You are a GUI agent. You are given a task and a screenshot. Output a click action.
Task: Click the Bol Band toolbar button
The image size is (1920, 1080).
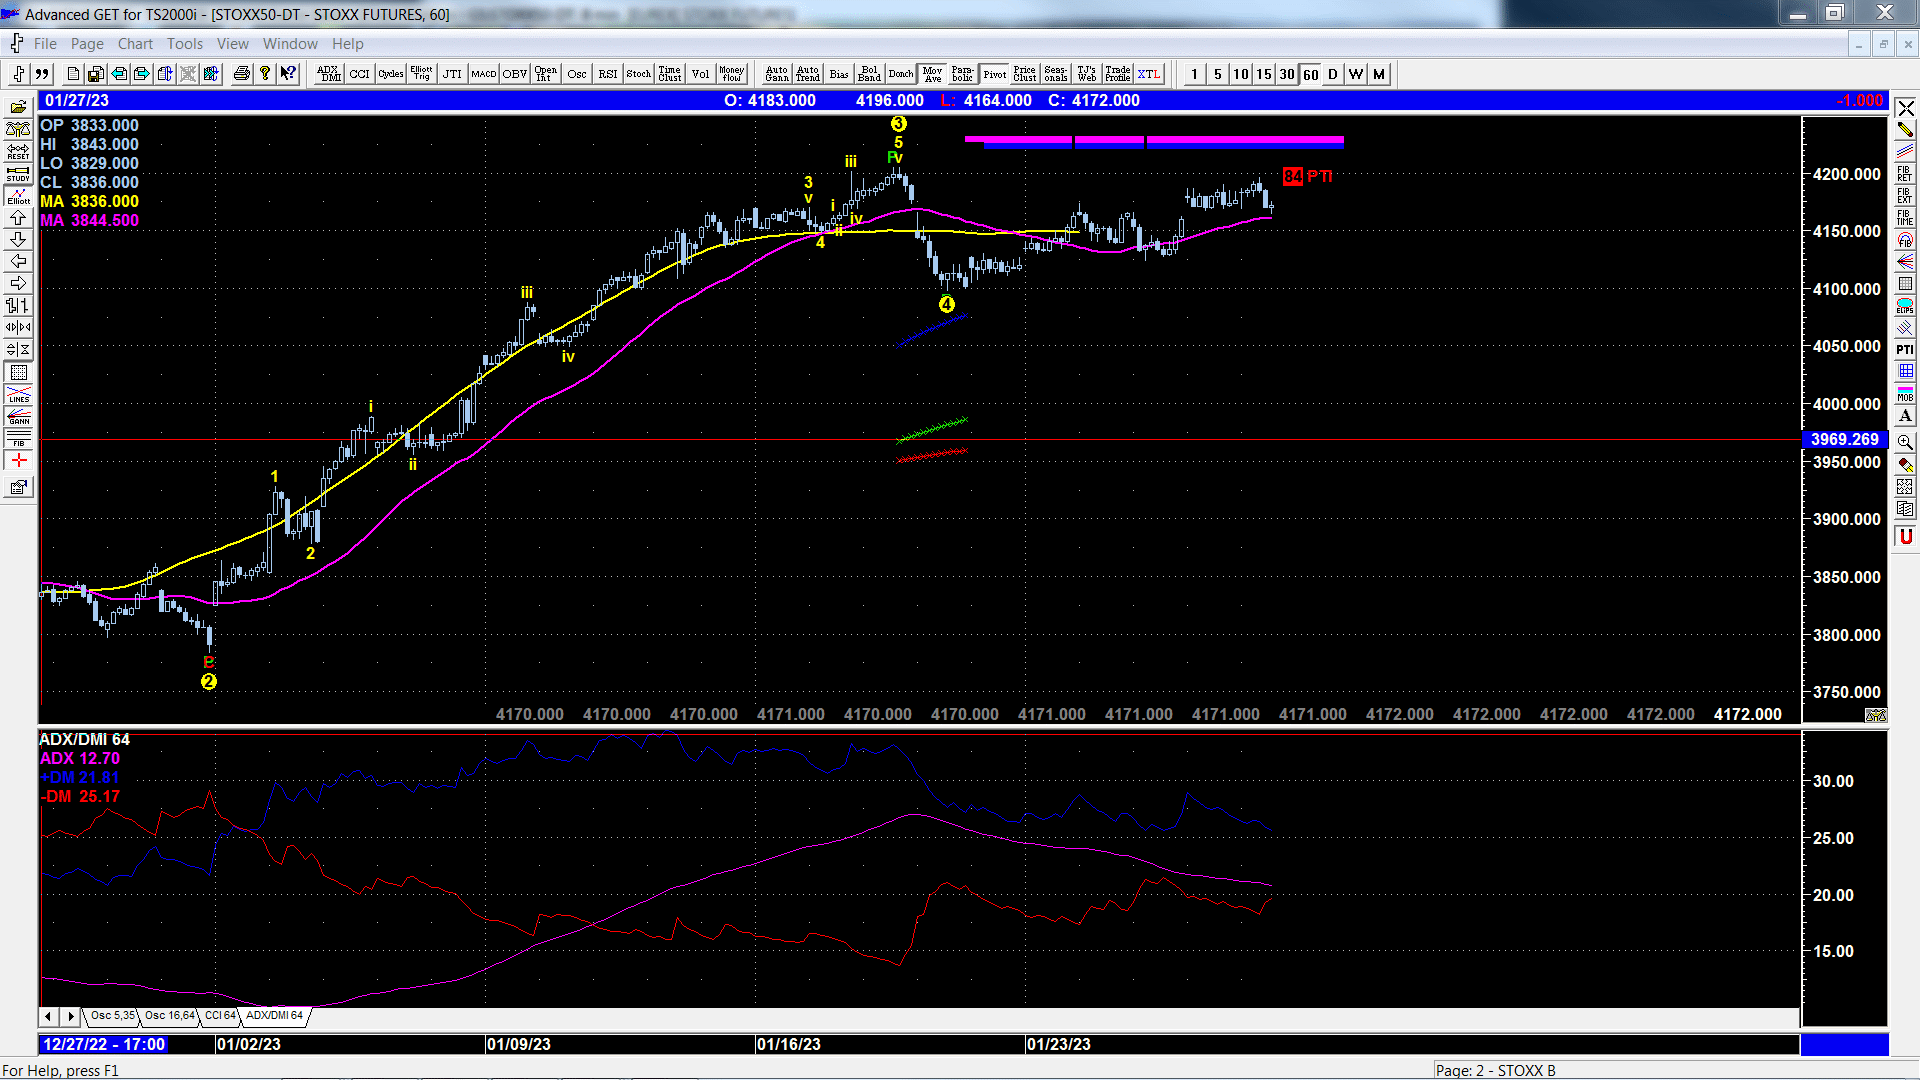(870, 74)
